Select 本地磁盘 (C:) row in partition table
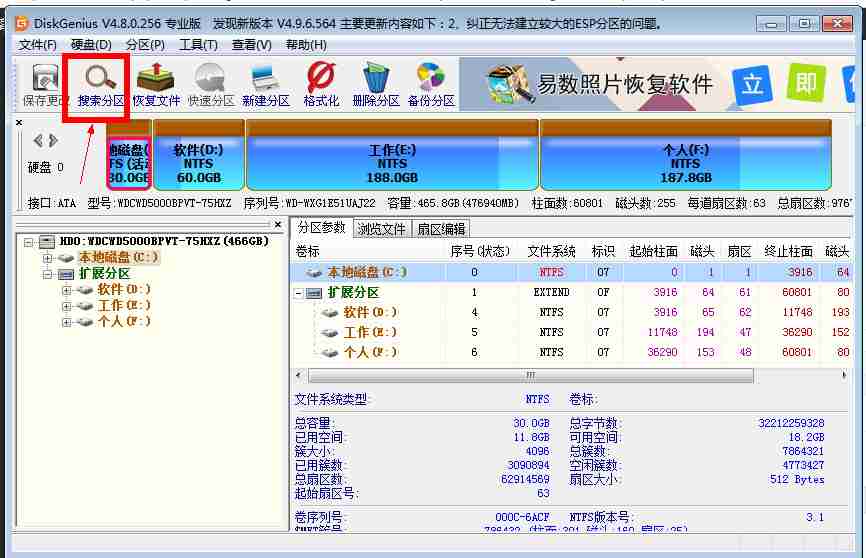Screen dimensions: 866x558 pos(572,272)
